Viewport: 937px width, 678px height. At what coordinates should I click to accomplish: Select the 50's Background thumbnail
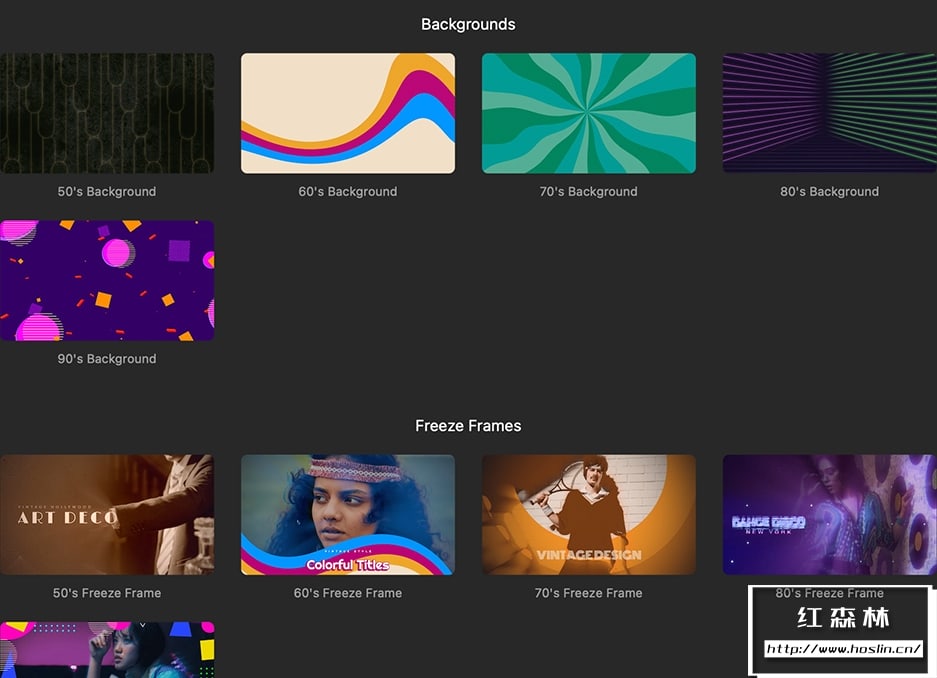pyautogui.click(x=107, y=113)
